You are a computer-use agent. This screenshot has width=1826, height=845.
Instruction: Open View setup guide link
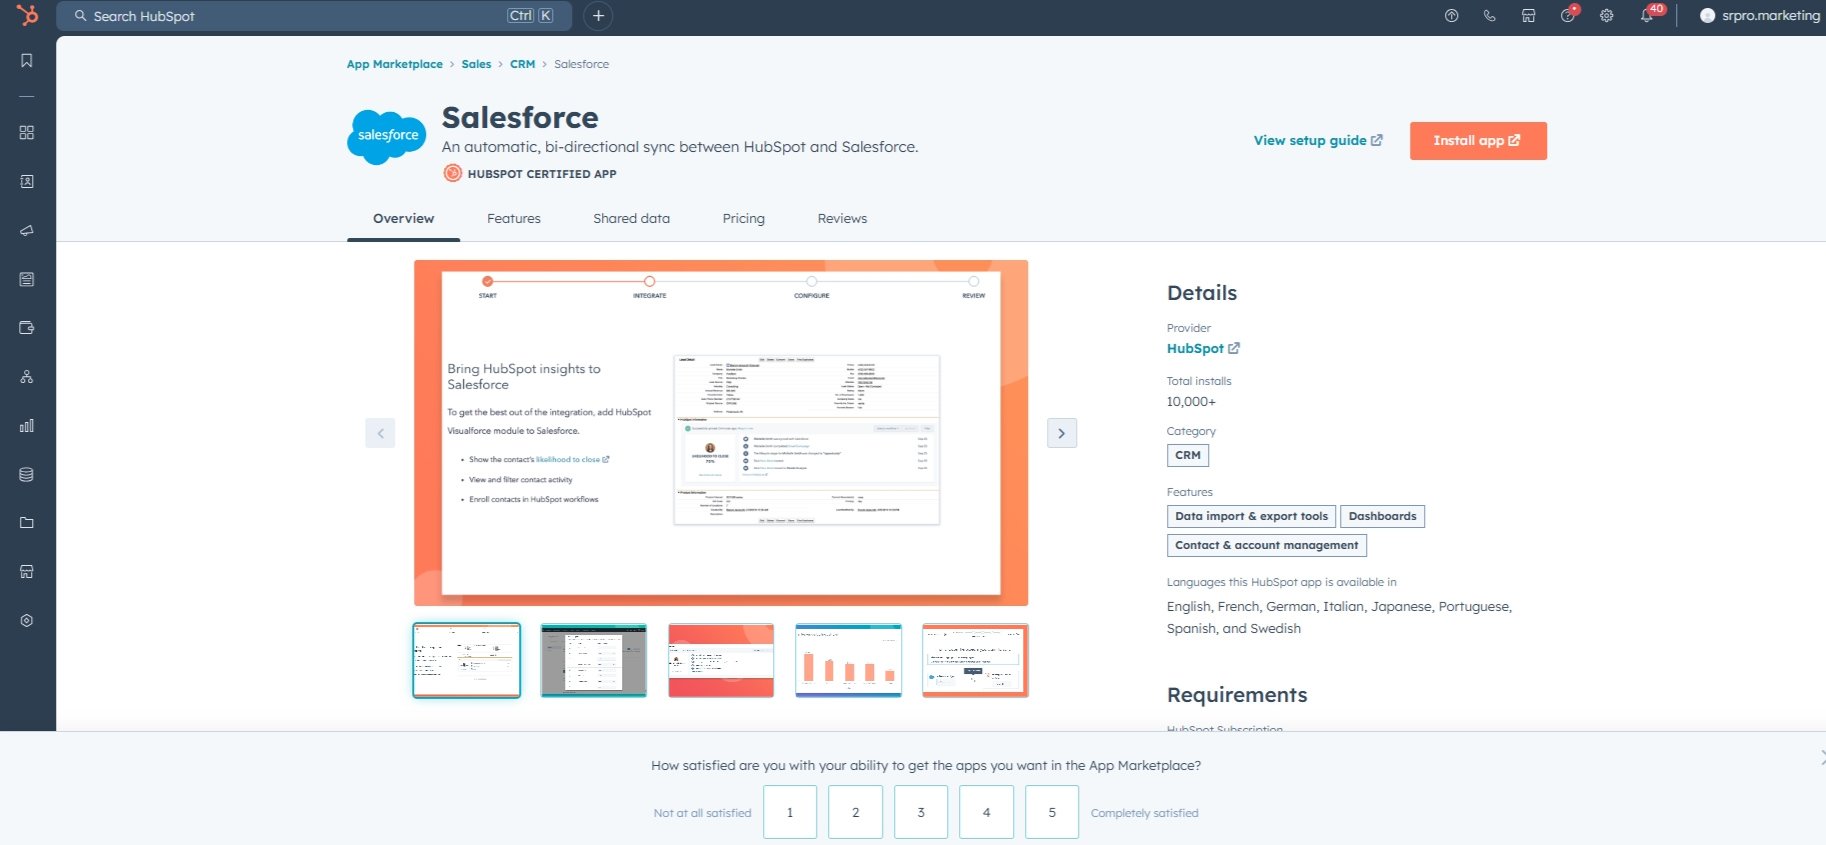[x=1318, y=141]
